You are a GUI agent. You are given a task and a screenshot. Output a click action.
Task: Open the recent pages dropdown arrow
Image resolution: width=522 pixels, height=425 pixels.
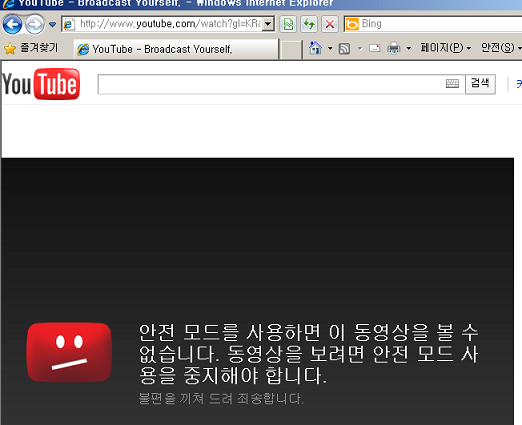[52, 24]
